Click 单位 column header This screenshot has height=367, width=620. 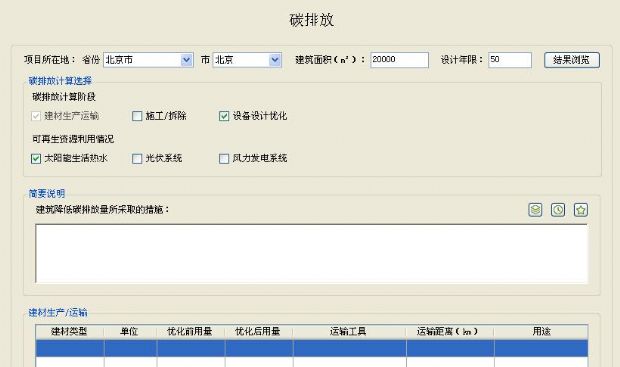coord(130,331)
